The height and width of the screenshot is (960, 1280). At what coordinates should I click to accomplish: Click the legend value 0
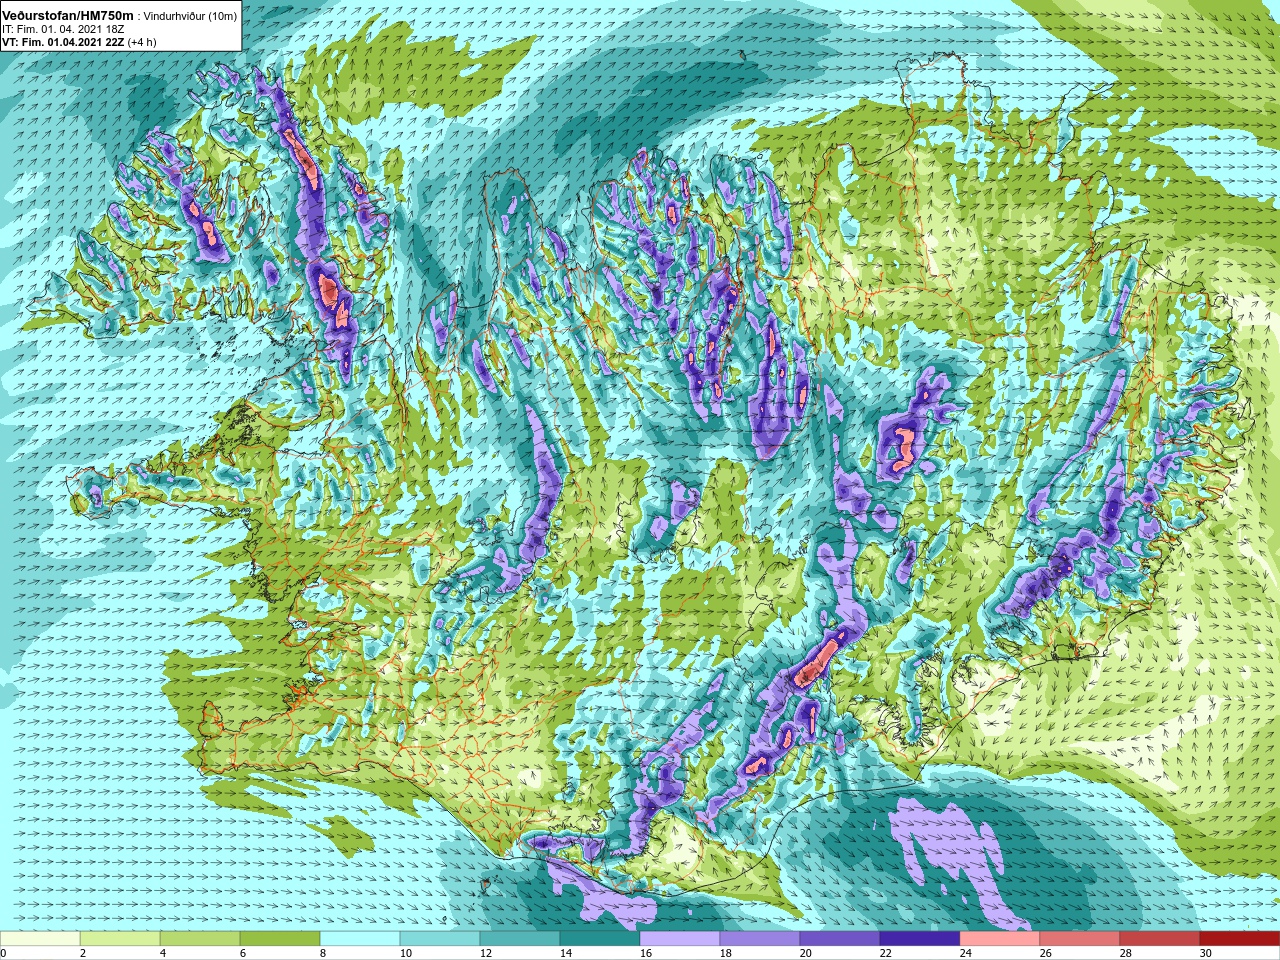point(3,953)
